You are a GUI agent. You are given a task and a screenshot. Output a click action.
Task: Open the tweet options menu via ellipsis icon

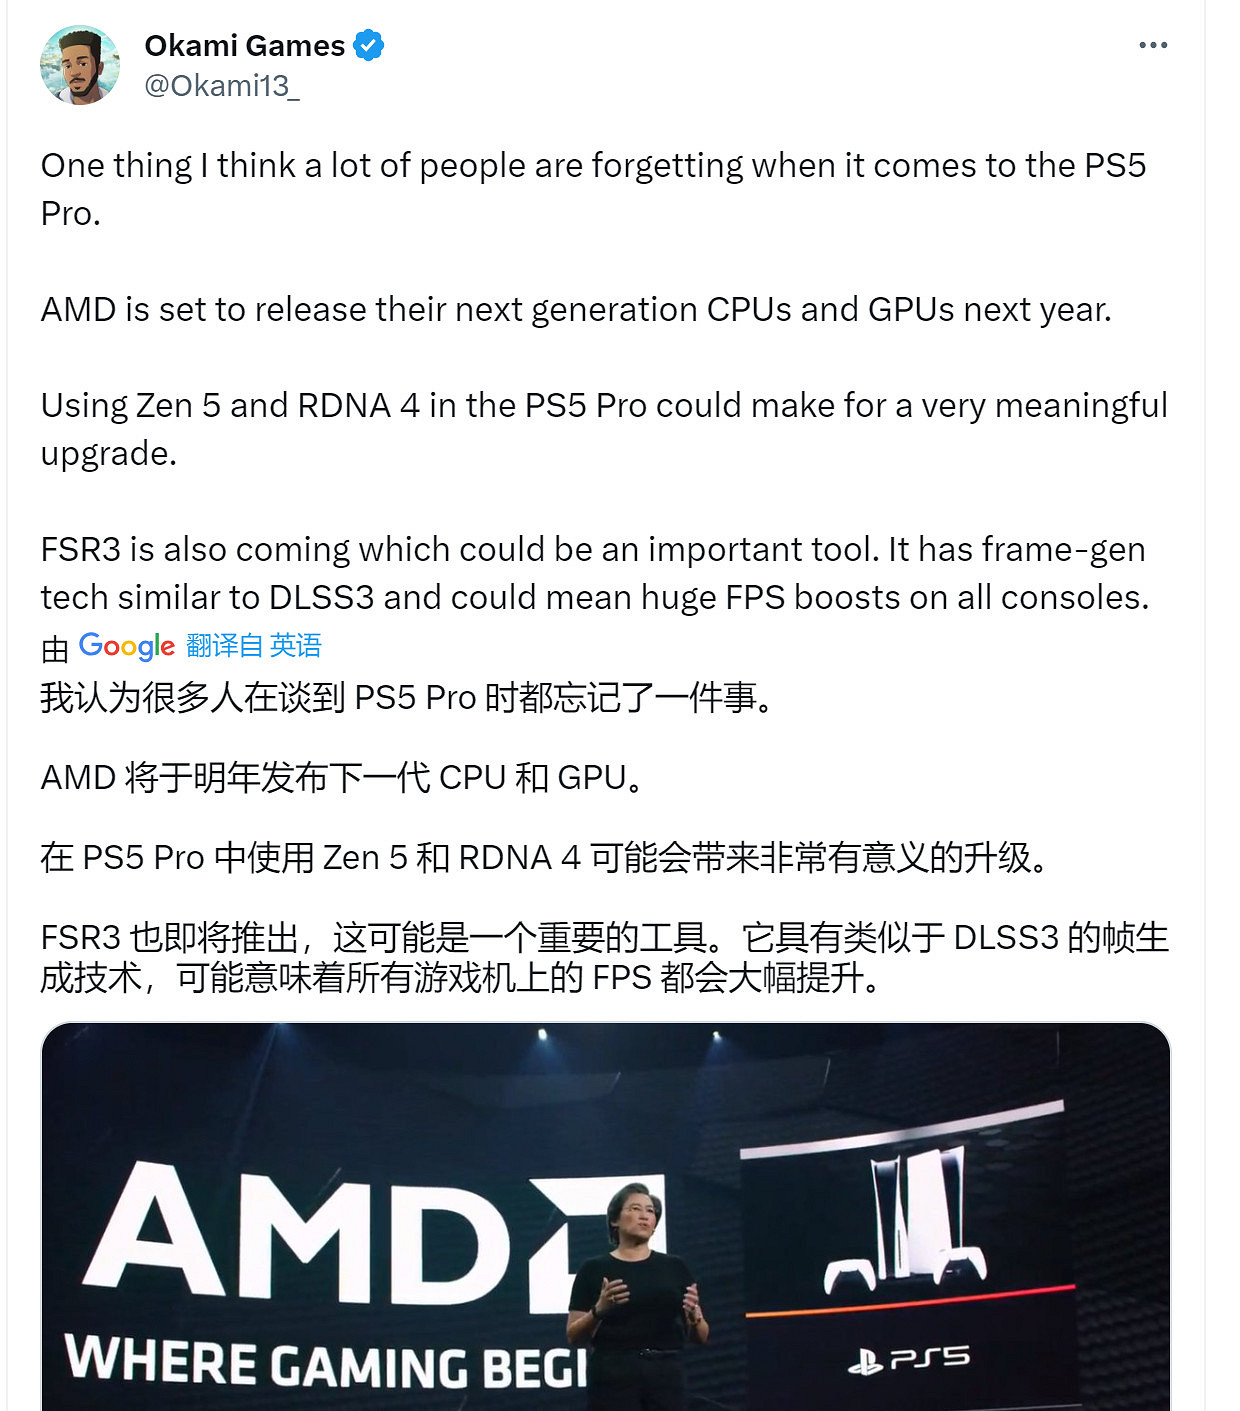coord(1155,44)
